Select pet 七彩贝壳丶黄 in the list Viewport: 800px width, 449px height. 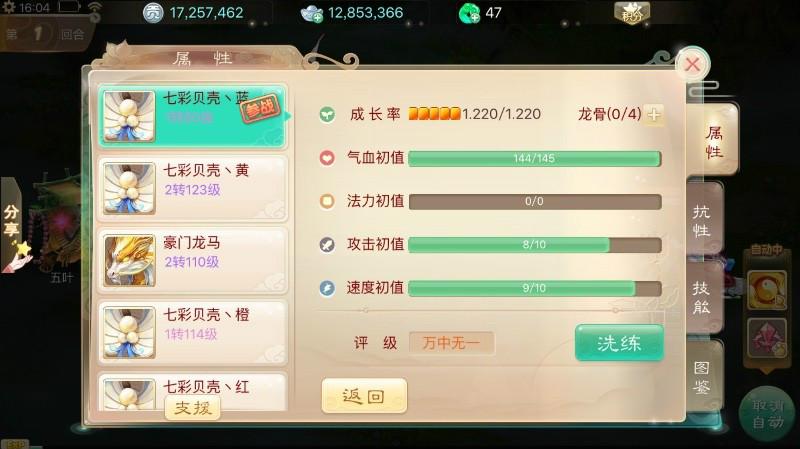click(x=192, y=188)
